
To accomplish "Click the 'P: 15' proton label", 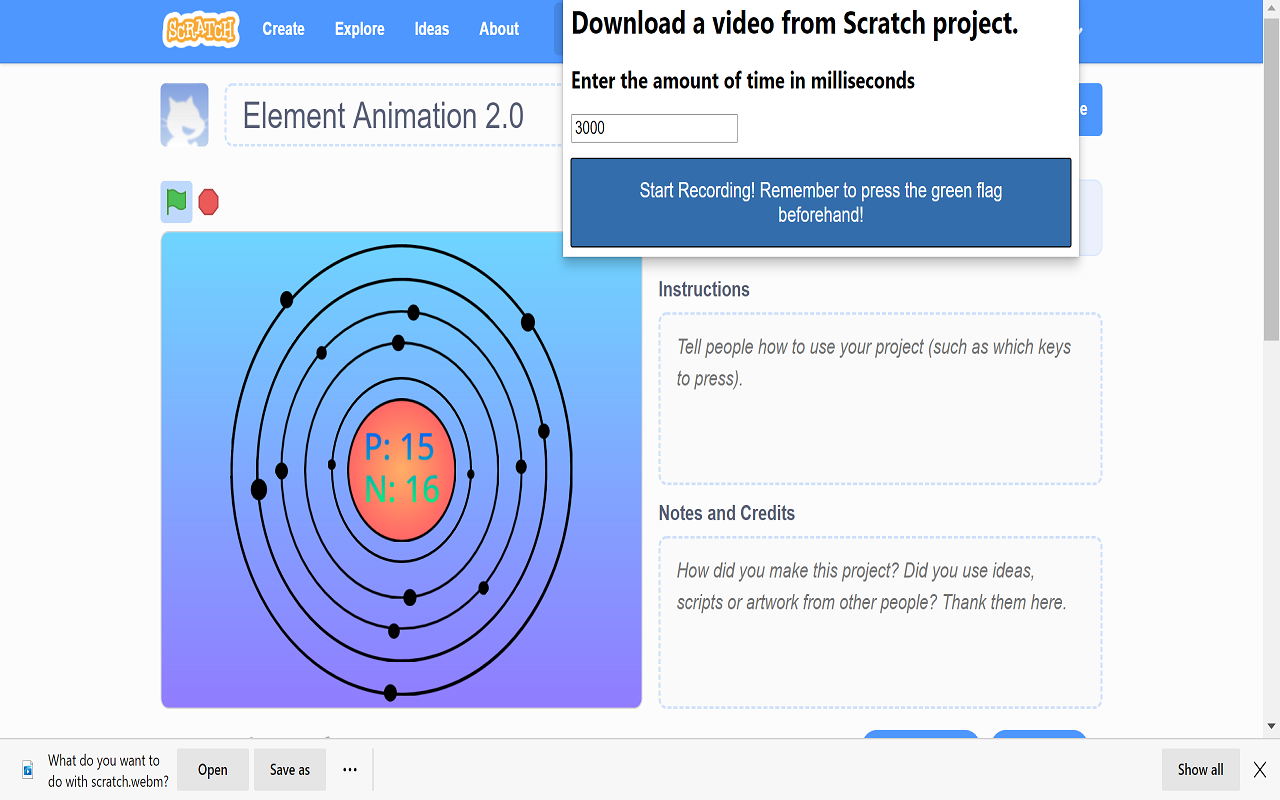I will (400, 447).
